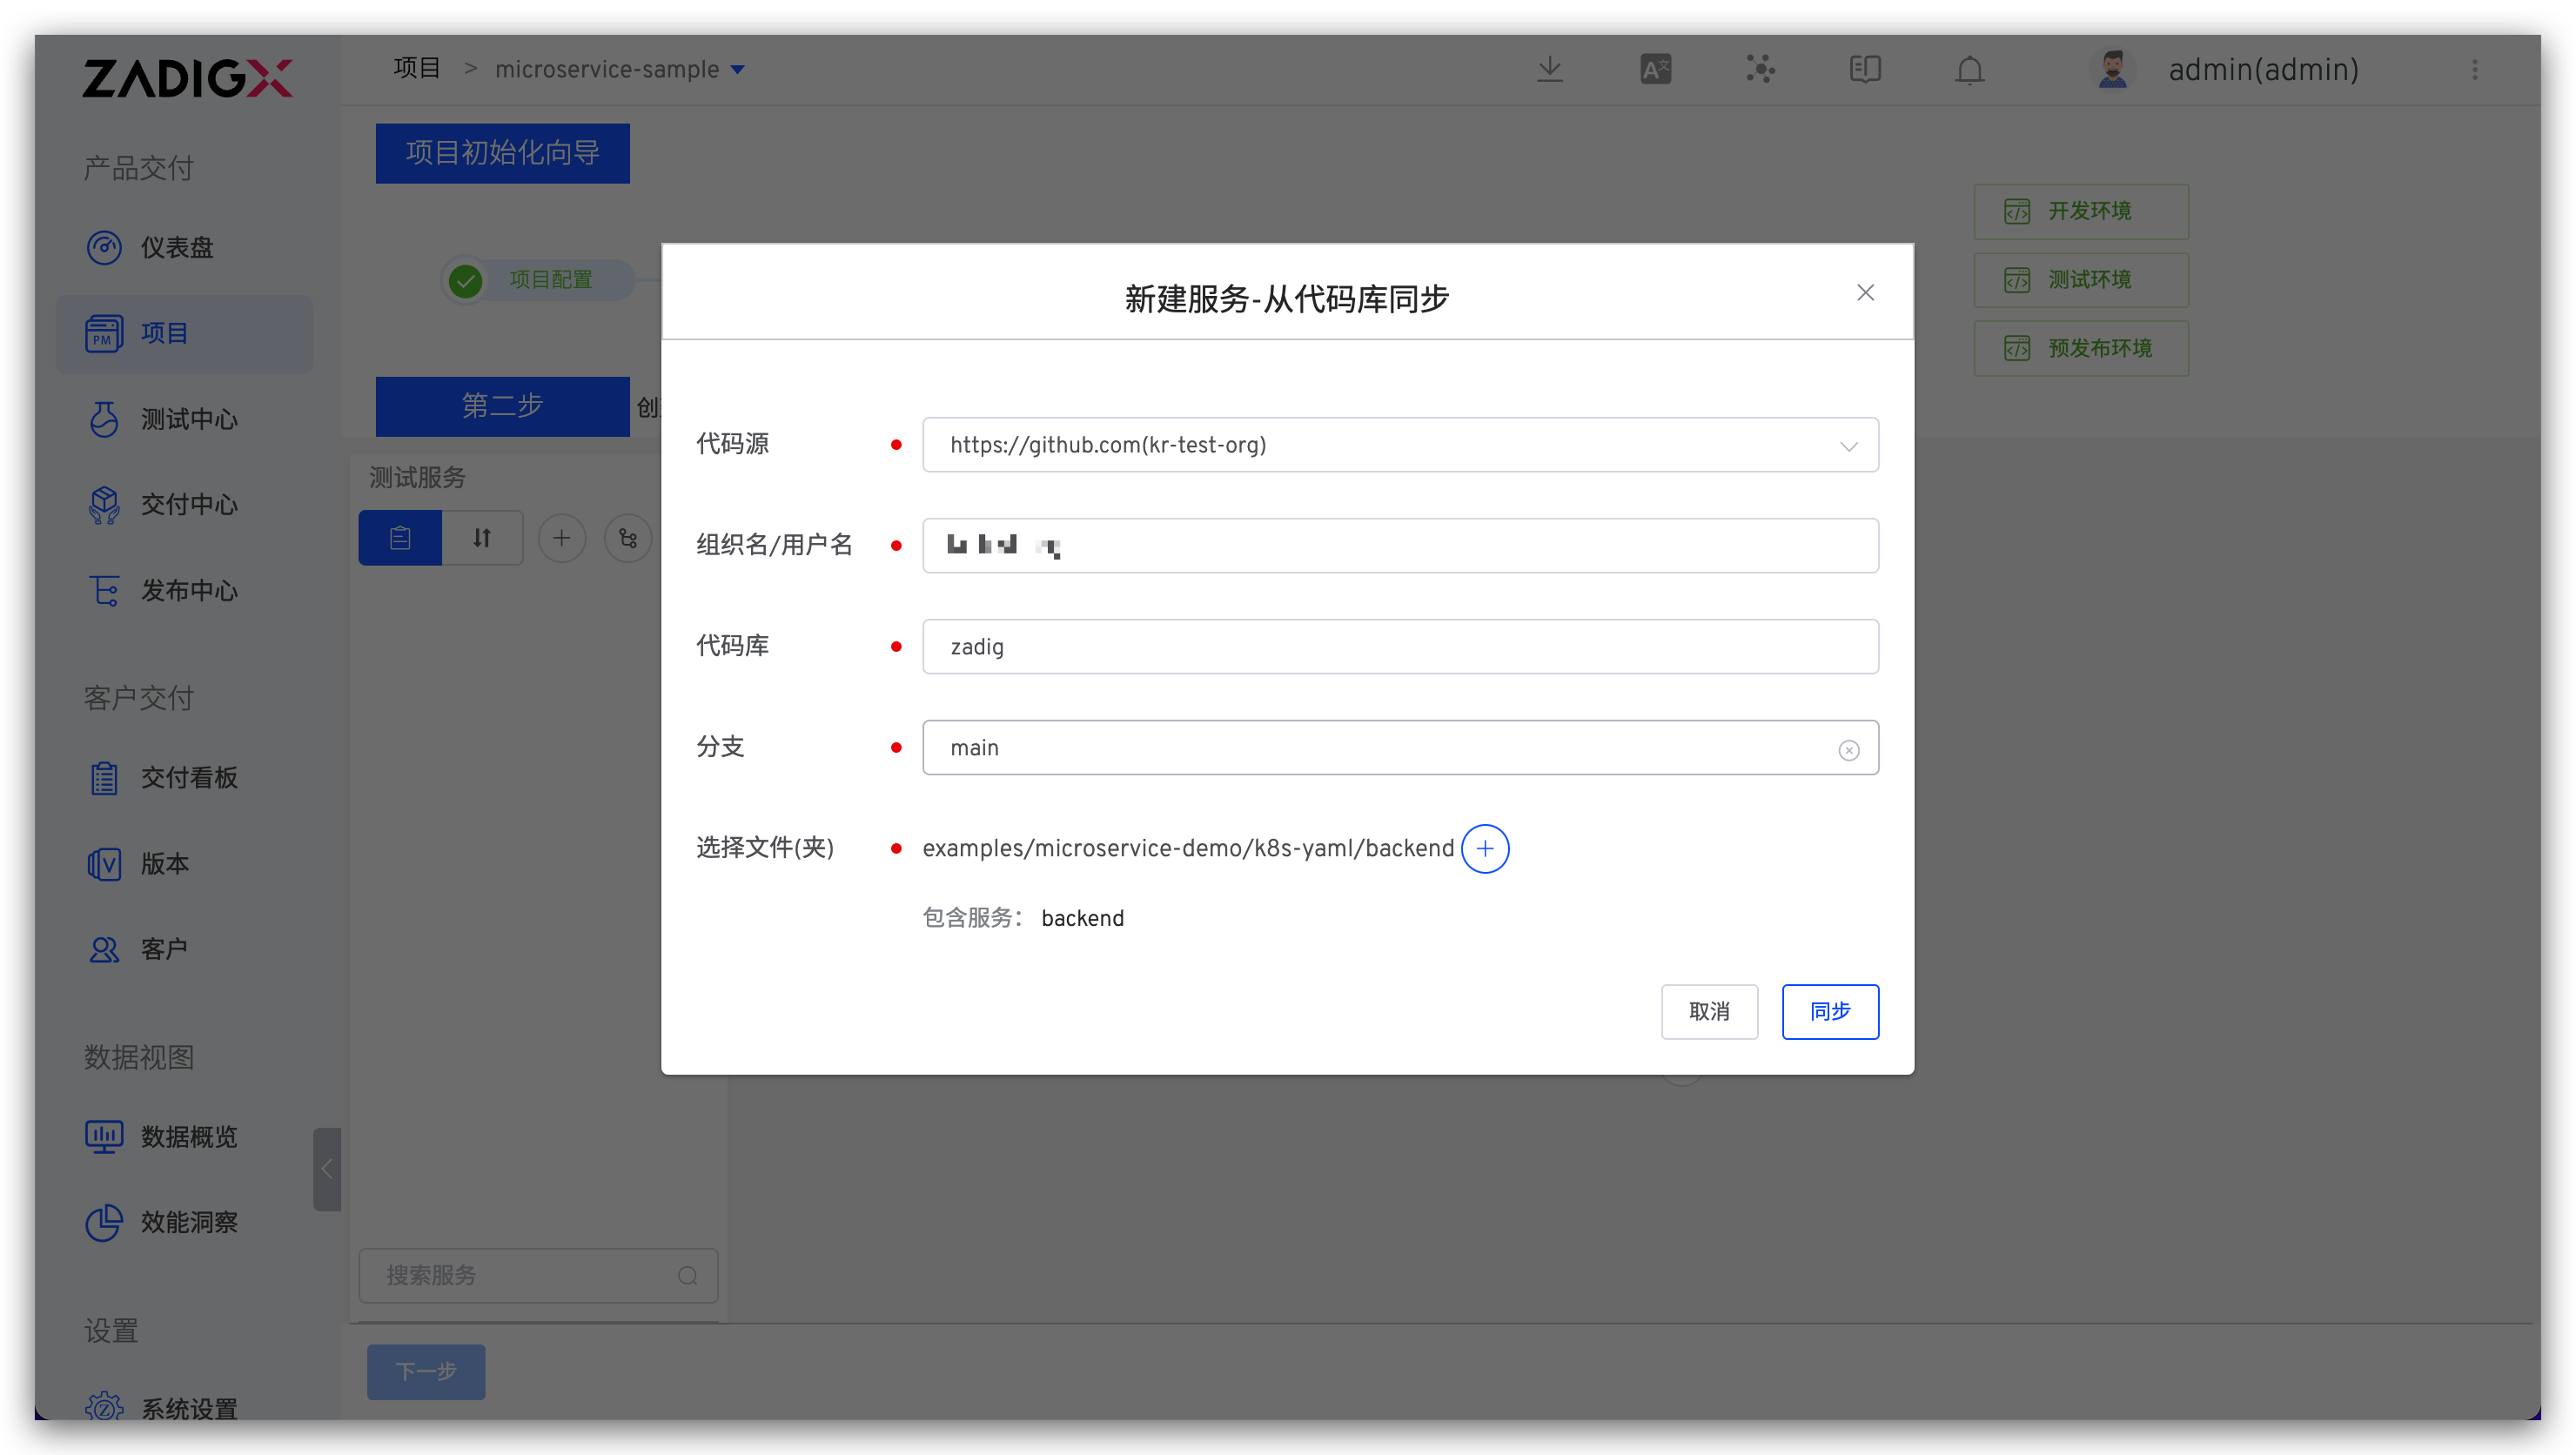Viewport: 2576px width, 1455px height.
Task: Open the three-dot menu at top right
Action: 2475,69
